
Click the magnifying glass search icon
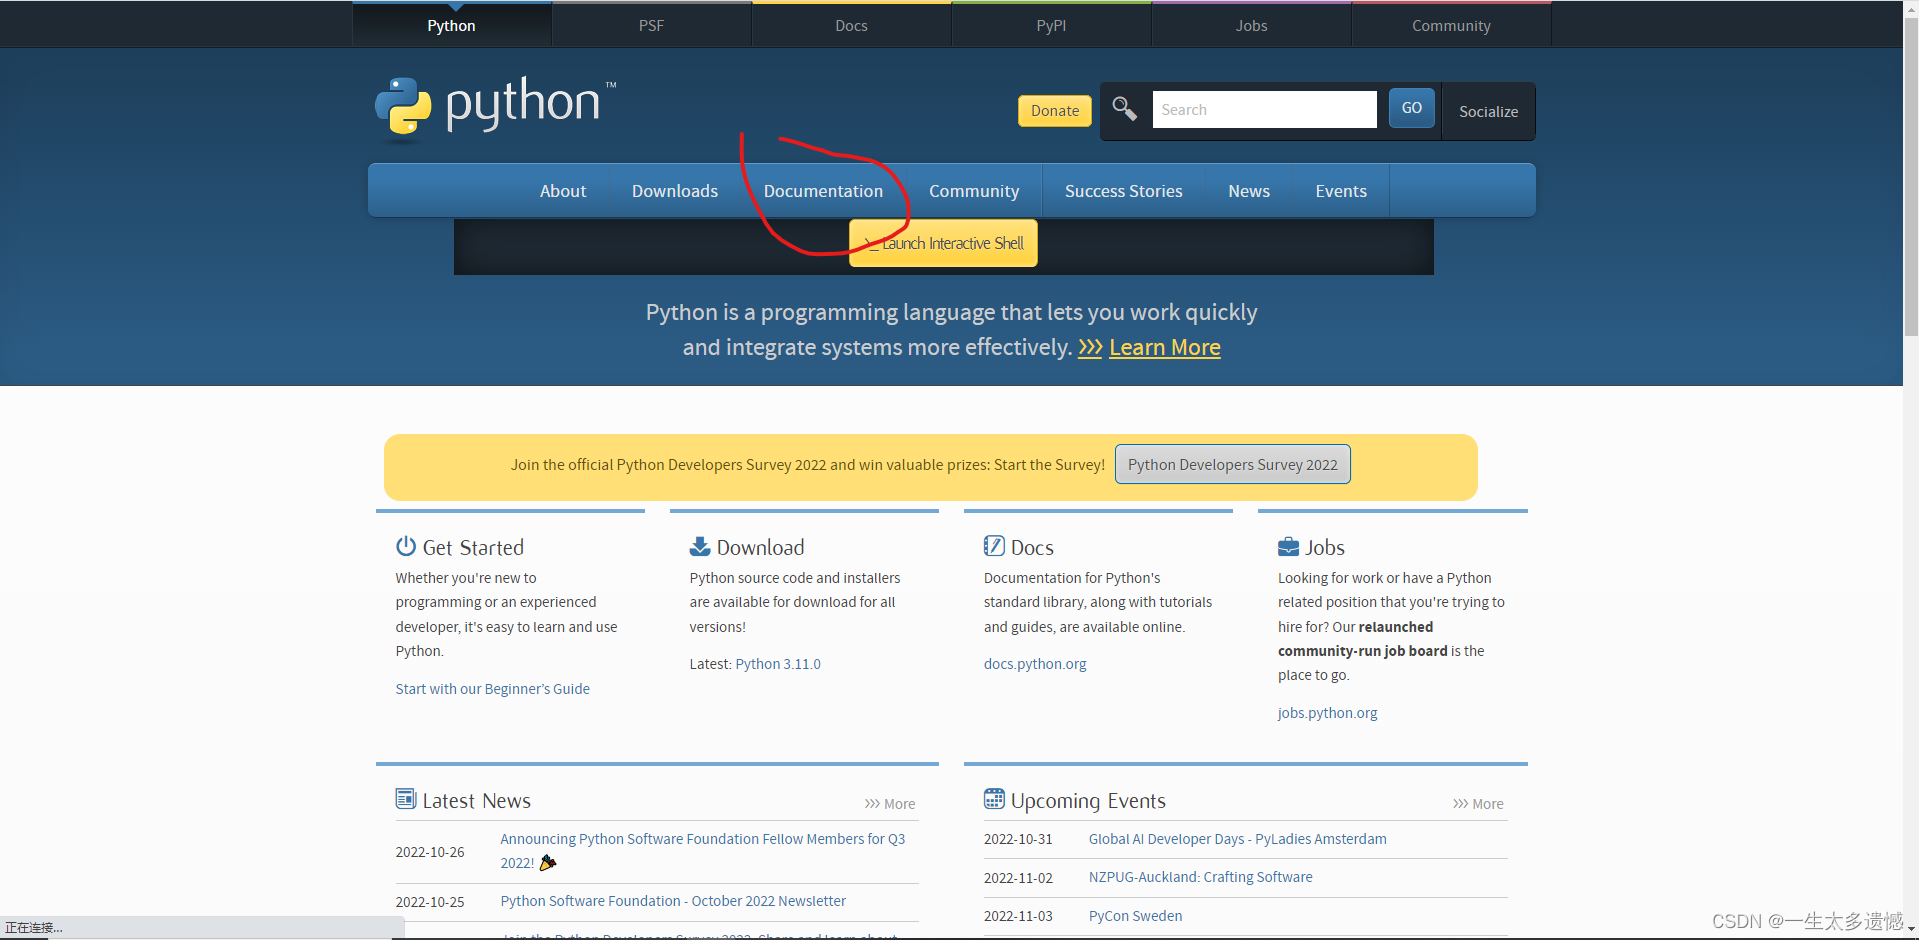[1124, 109]
